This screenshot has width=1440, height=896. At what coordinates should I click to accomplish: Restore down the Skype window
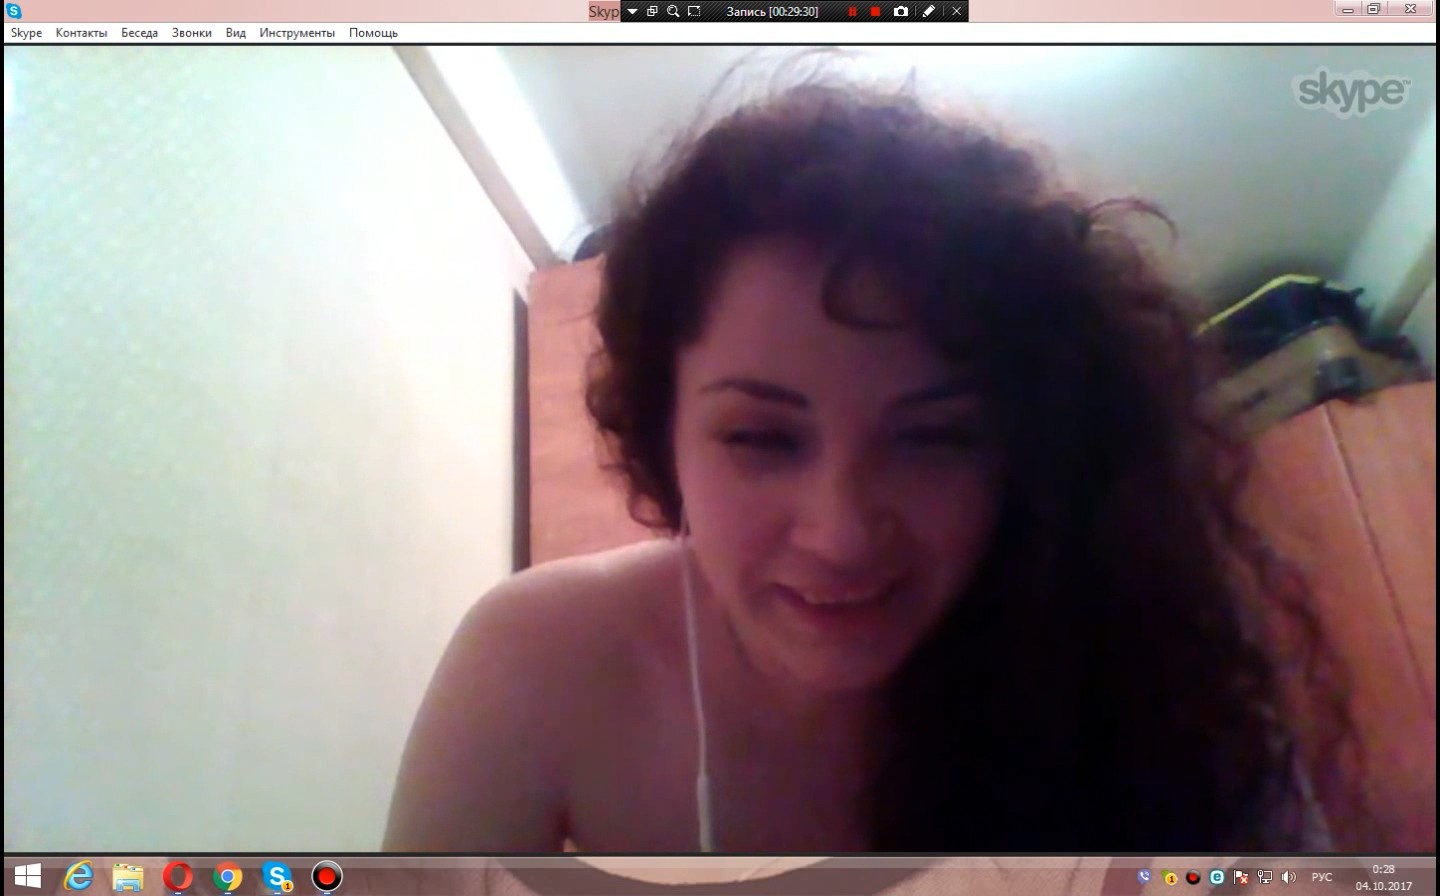pos(1374,9)
